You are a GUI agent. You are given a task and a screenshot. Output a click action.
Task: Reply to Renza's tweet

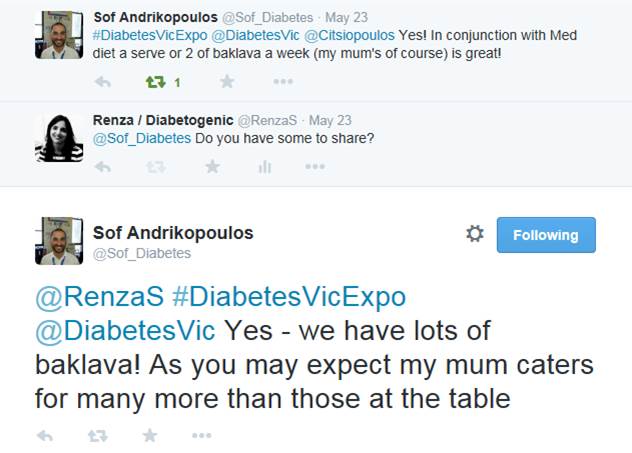click(x=102, y=167)
